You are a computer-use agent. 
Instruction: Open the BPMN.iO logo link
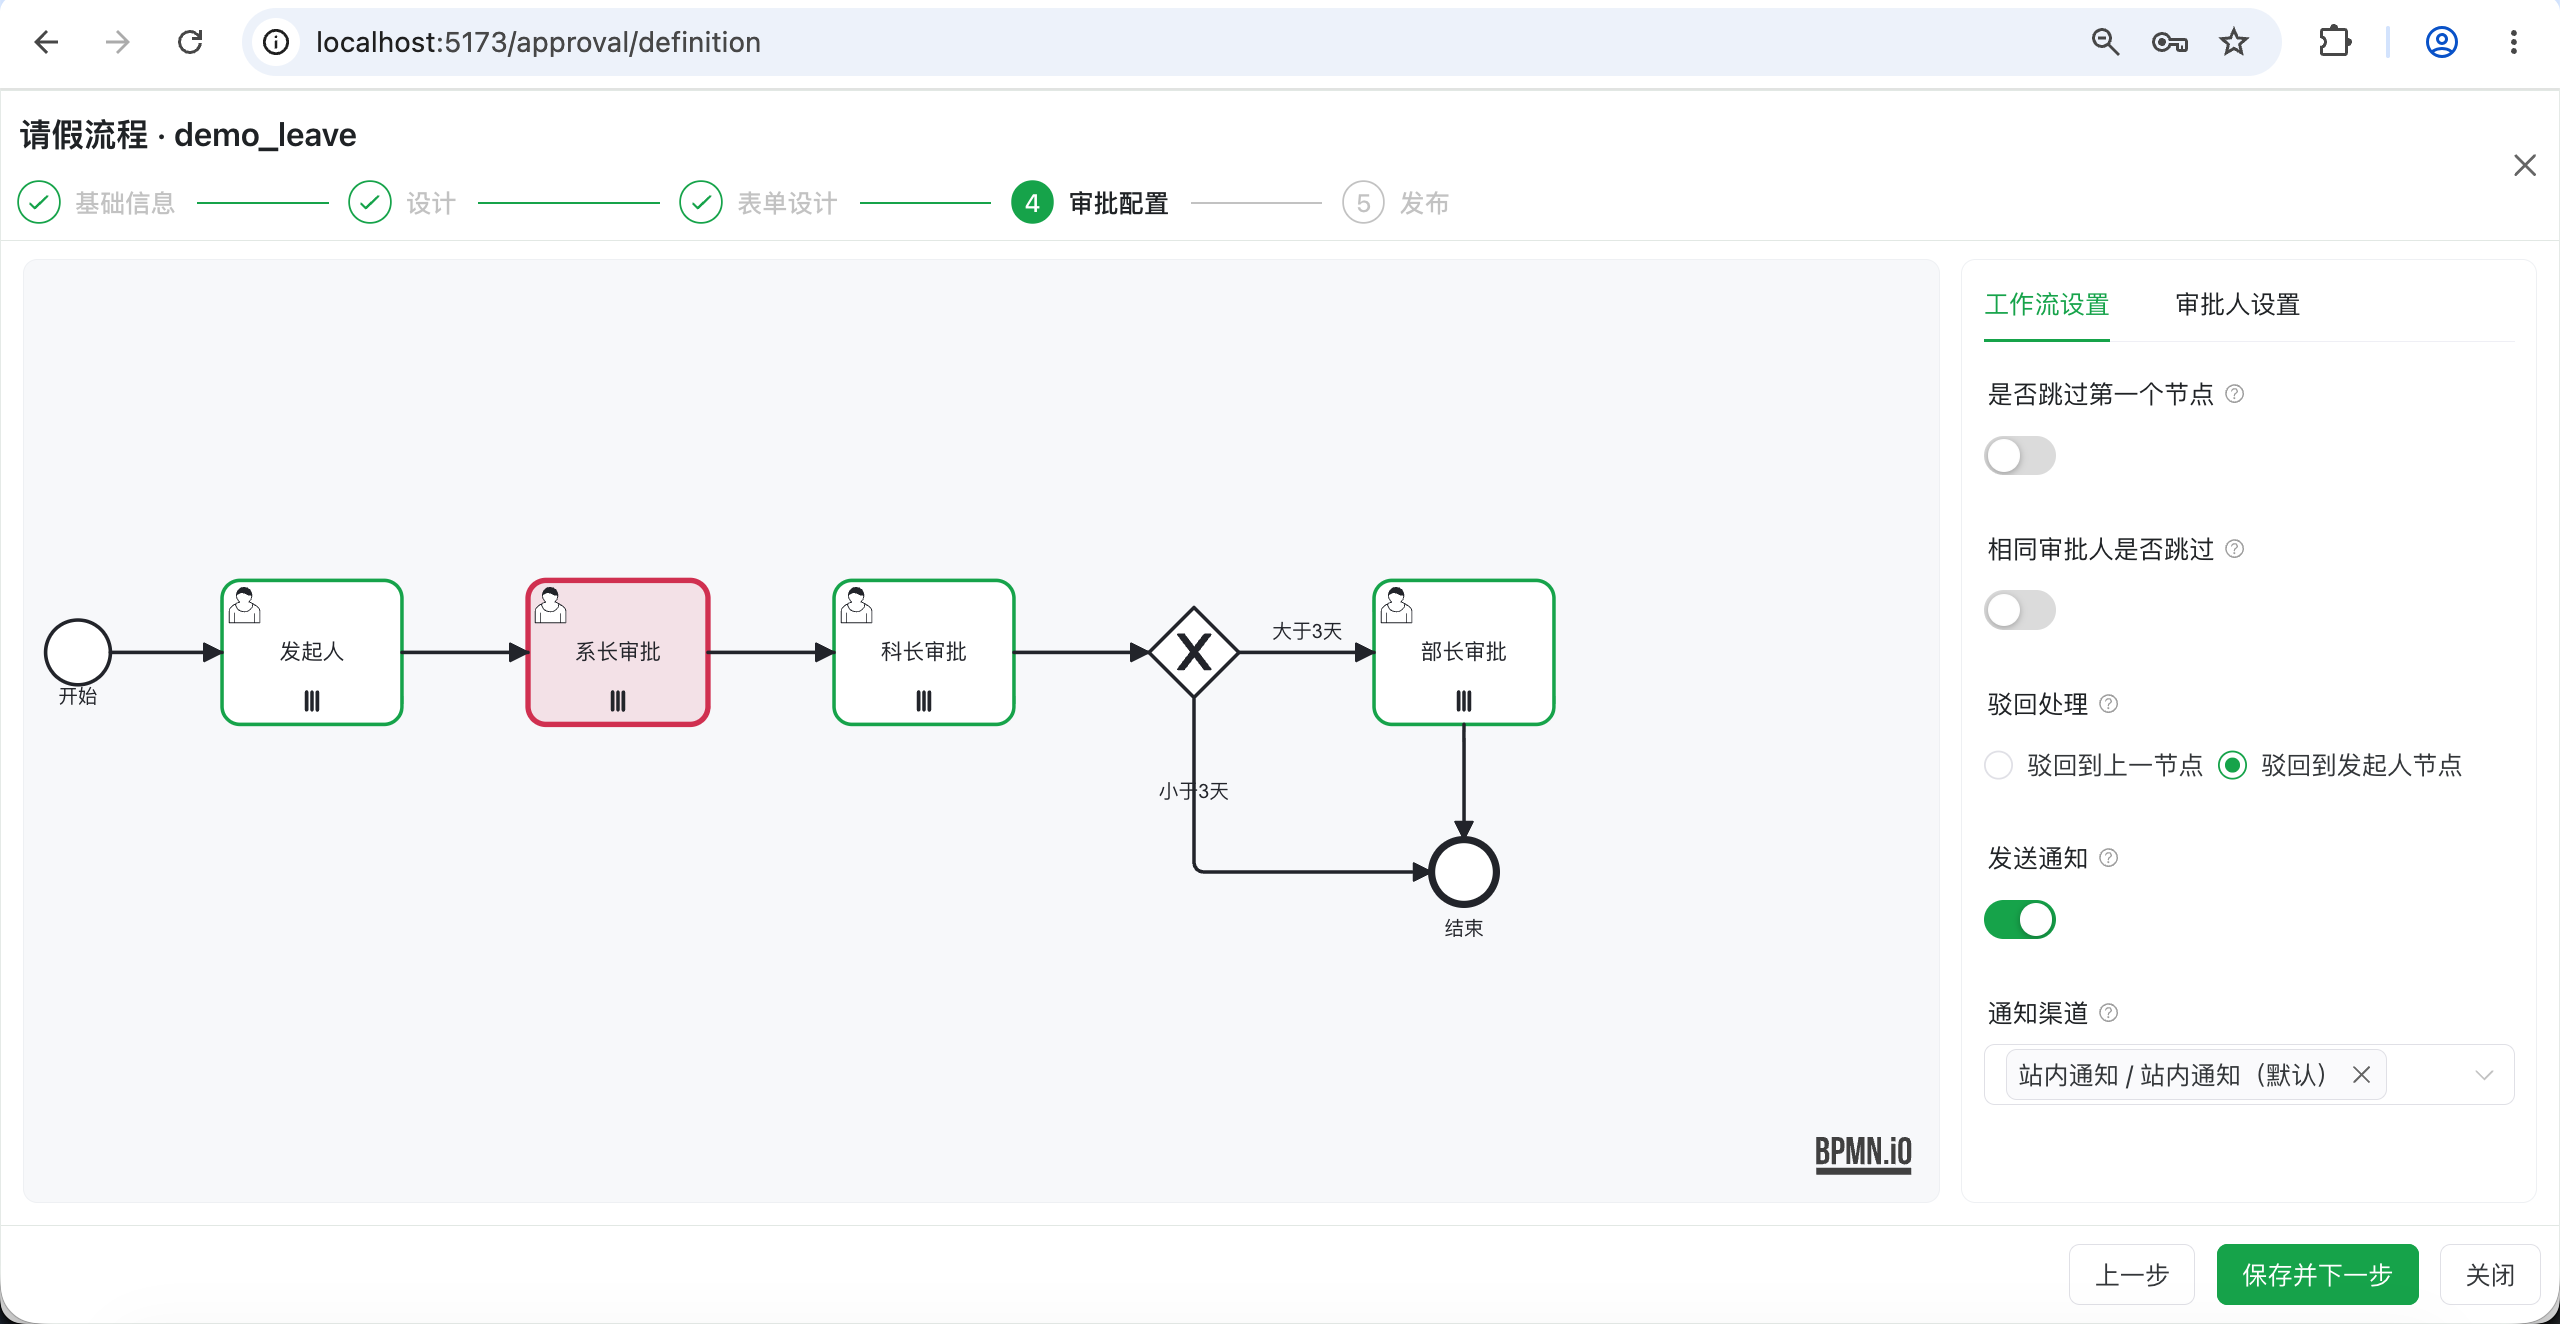[1863, 1153]
